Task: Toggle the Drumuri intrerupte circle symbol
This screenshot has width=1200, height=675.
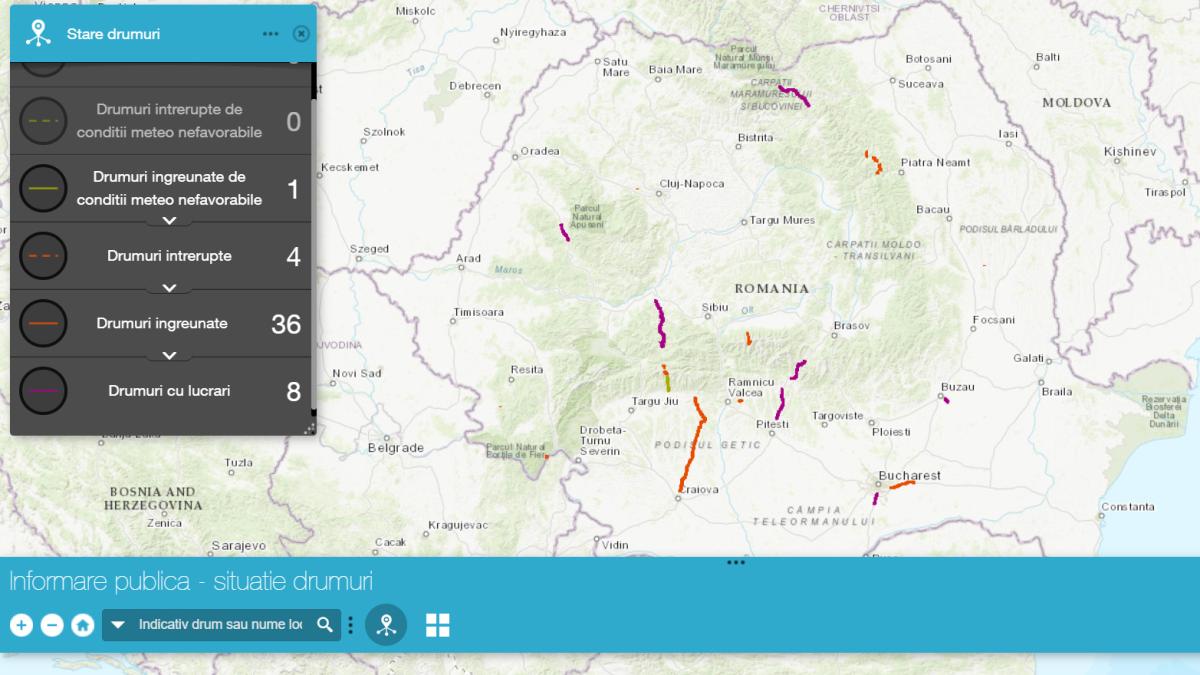Action: 43,256
